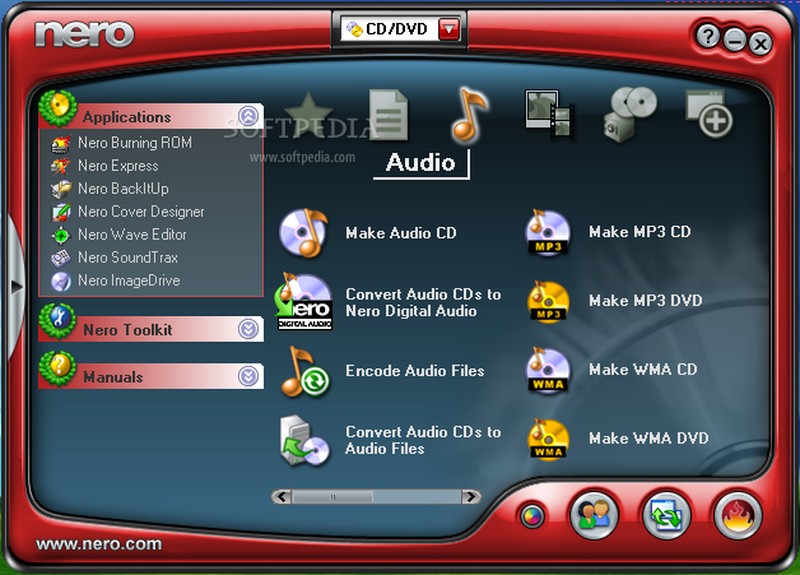Launch Nero Burning ROM from Applications
Viewport: 800px width, 575px height.
(134, 143)
